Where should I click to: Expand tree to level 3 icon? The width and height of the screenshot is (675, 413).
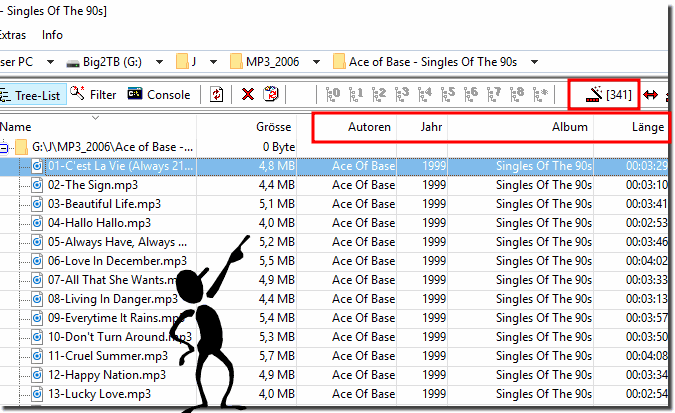coord(402,94)
